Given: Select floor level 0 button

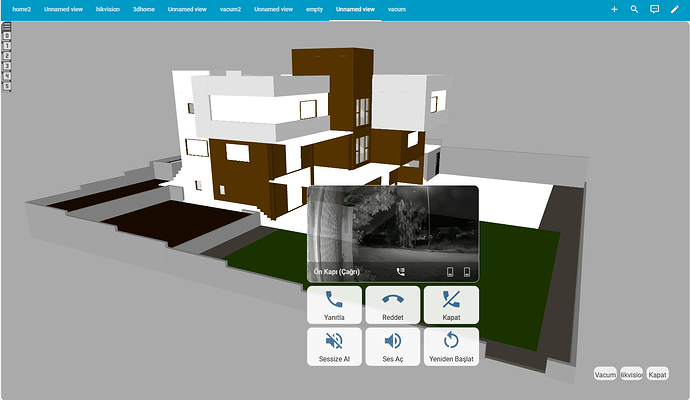Looking at the screenshot, I should pos(7,36).
